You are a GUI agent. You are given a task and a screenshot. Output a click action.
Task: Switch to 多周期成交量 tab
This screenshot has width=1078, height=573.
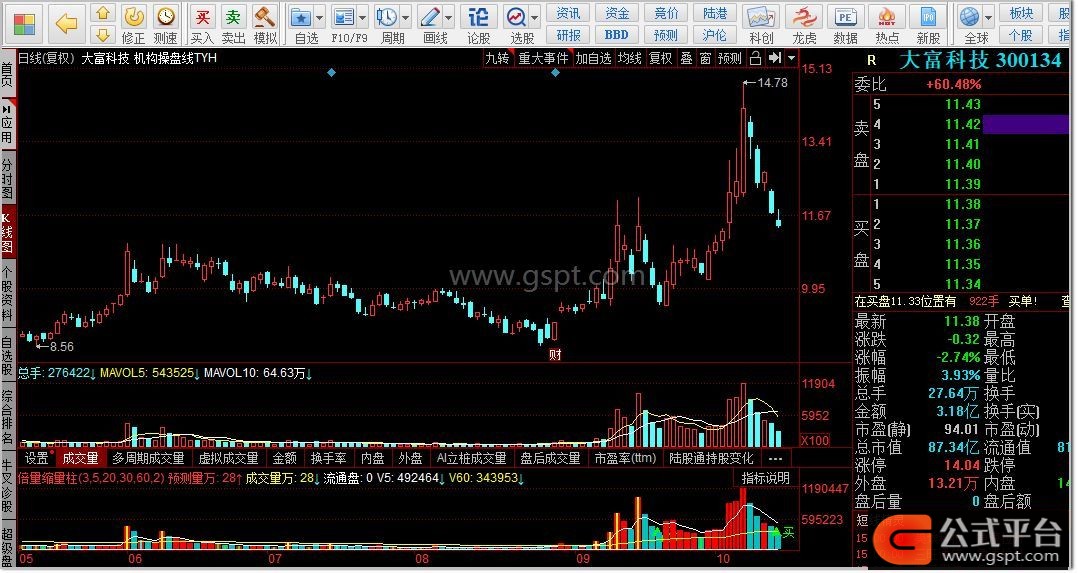coord(148,458)
